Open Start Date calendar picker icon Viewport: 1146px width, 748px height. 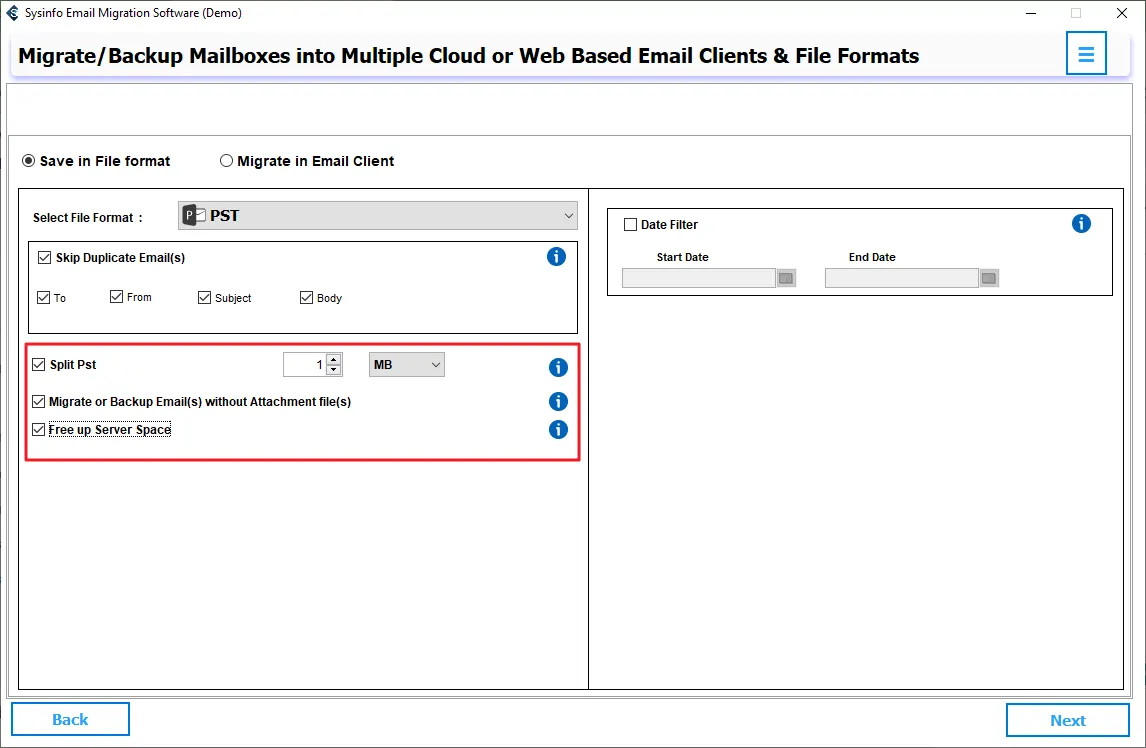(786, 278)
